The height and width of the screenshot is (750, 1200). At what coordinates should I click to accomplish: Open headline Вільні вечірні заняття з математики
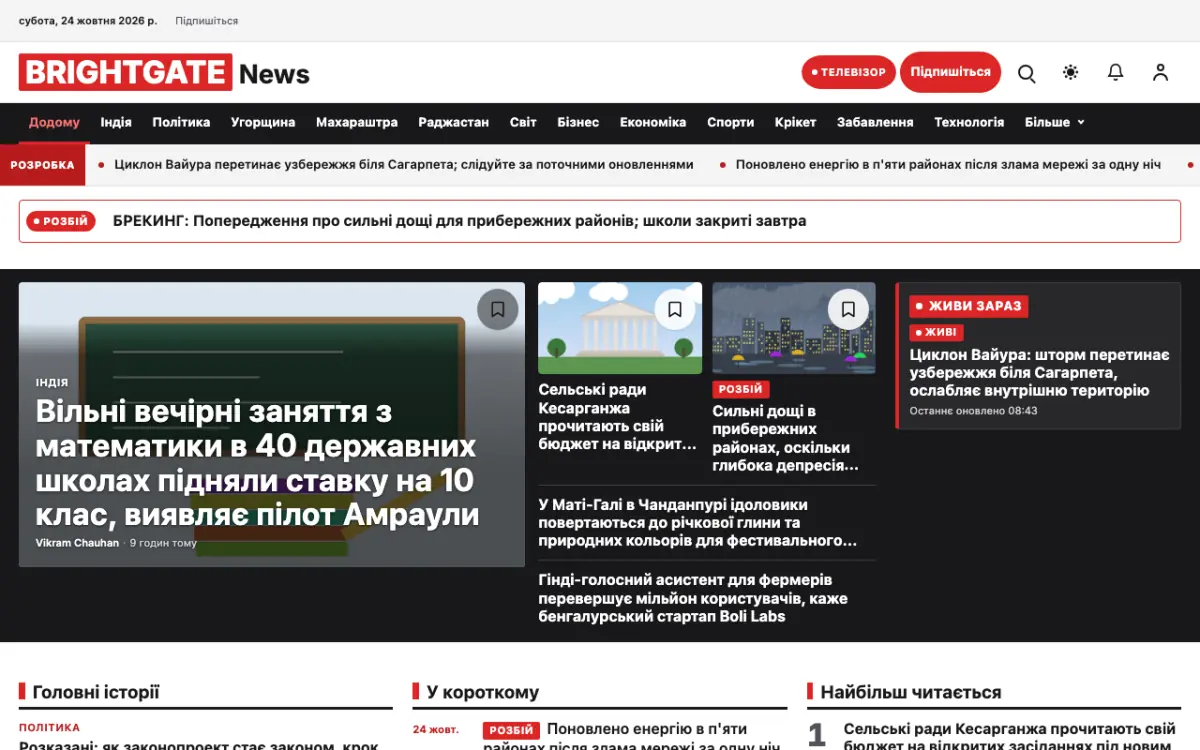(x=257, y=463)
